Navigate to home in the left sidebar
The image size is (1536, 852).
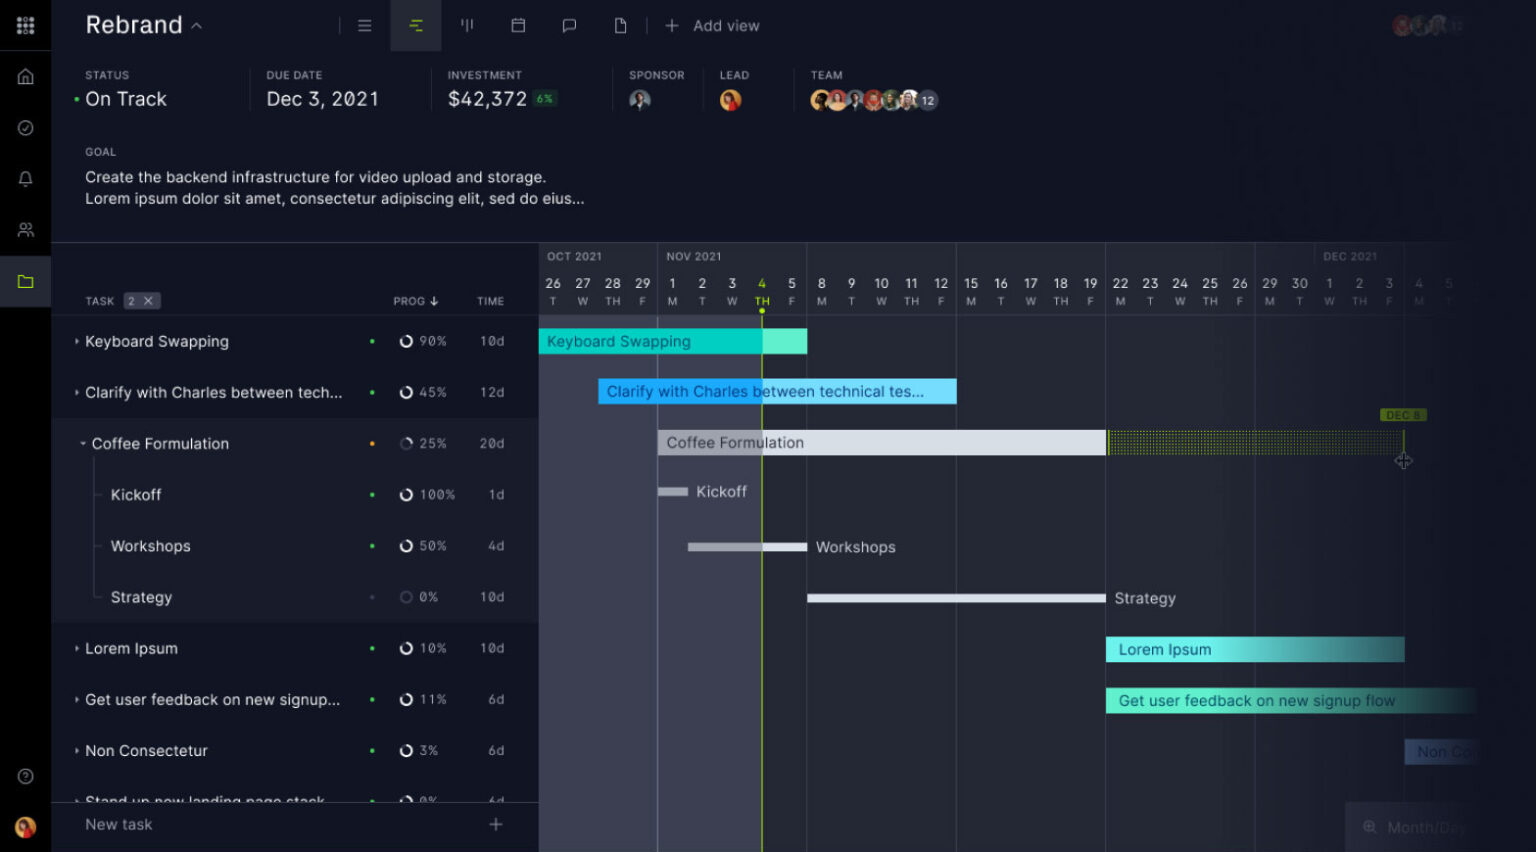coord(25,75)
